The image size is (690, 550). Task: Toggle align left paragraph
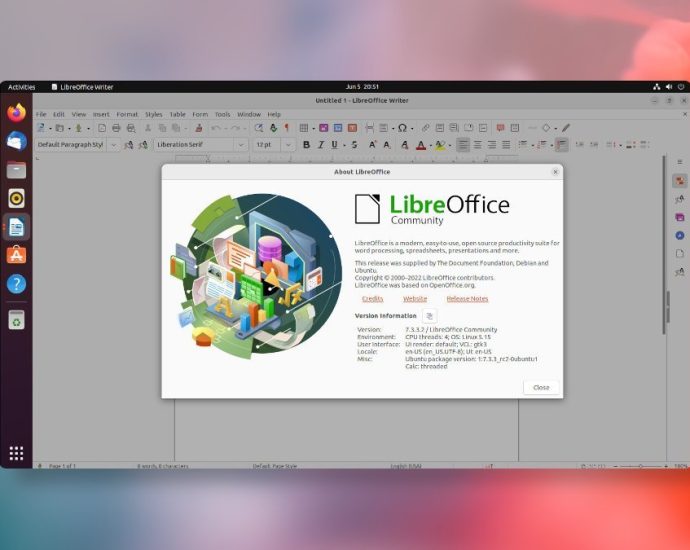tap(462, 145)
